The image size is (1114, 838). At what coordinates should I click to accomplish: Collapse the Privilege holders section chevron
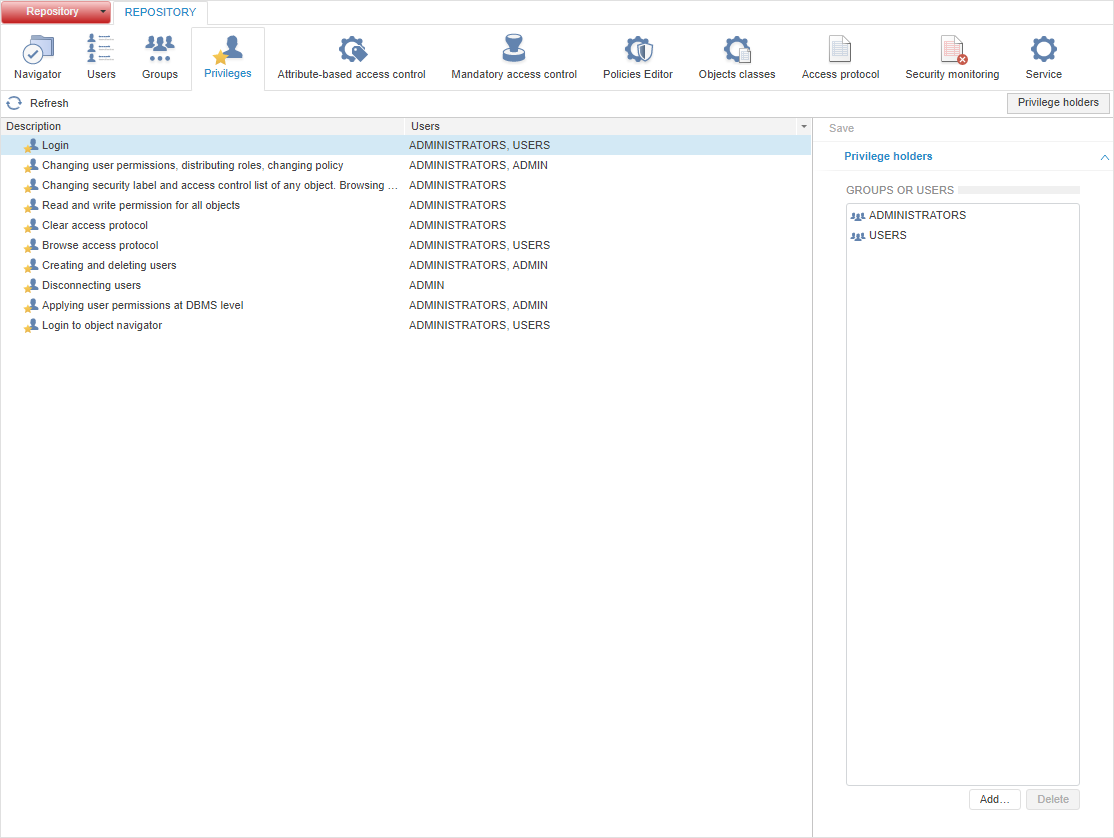[x=1104, y=157]
